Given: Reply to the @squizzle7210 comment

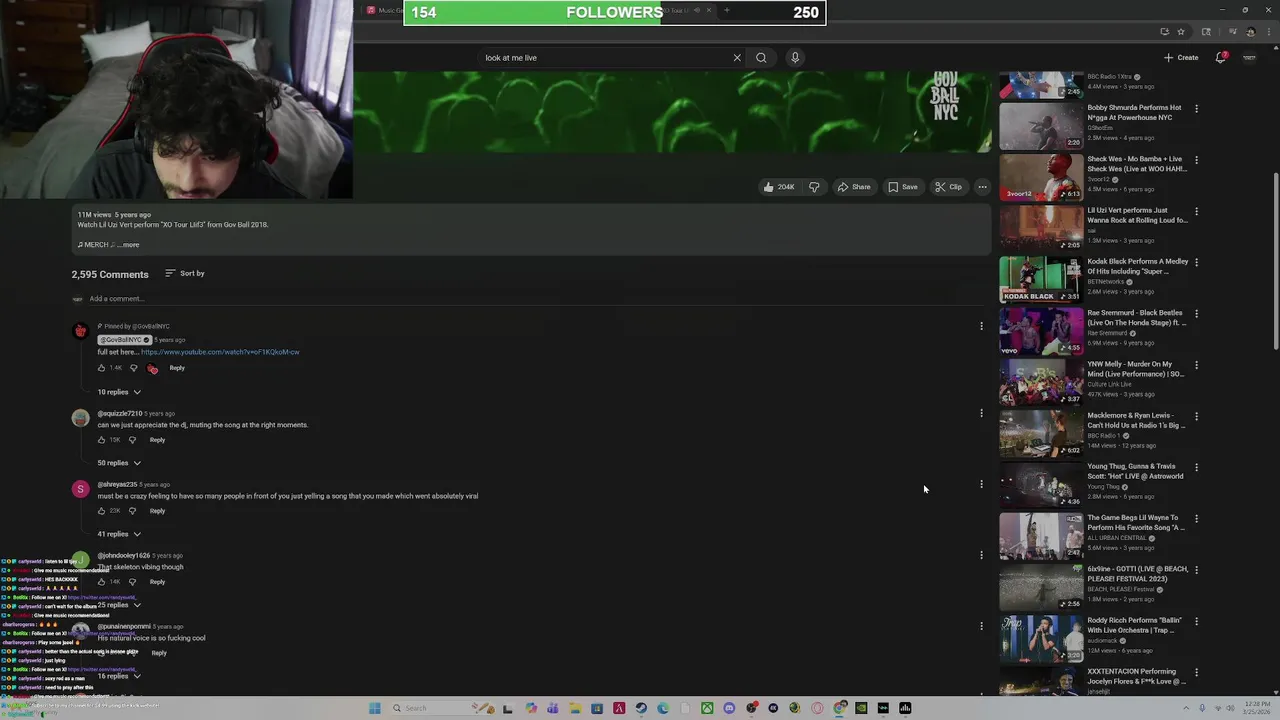Looking at the screenshot, I should click(x=157, y=440).
